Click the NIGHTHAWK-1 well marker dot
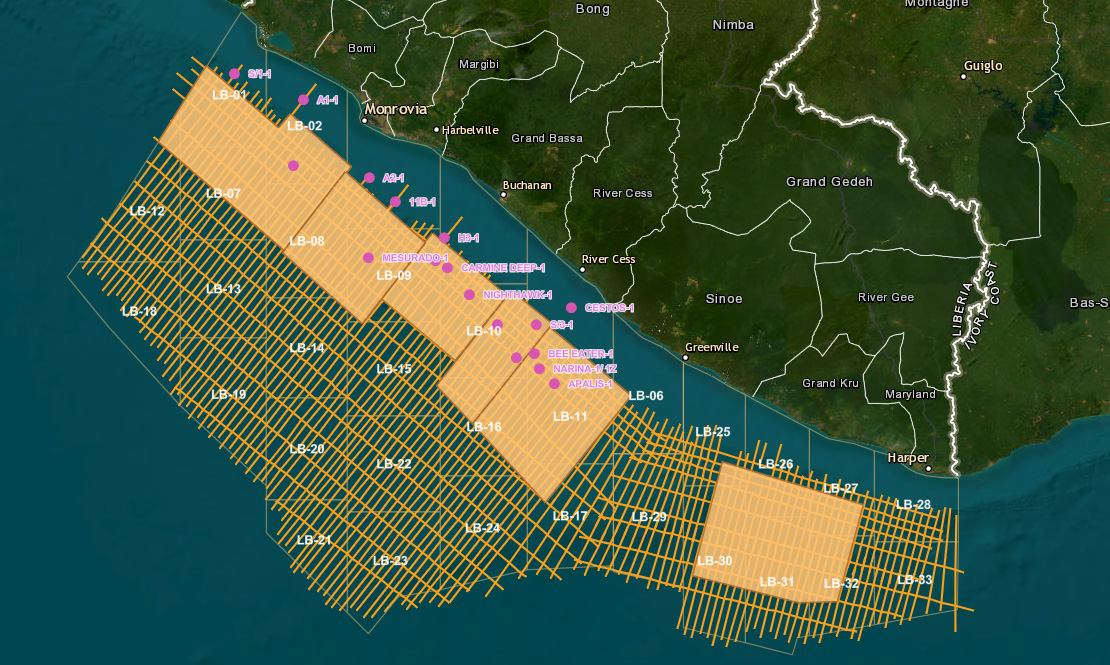Screen dimensions: 1110x665 click(469, 295)
